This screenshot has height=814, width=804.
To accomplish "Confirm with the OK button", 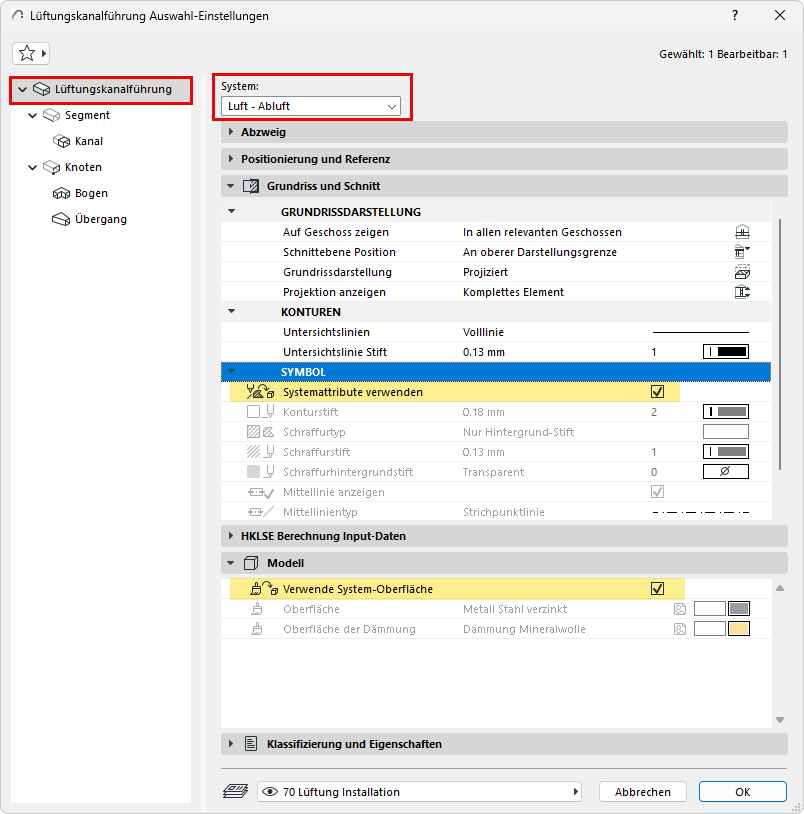I will 742,791.
